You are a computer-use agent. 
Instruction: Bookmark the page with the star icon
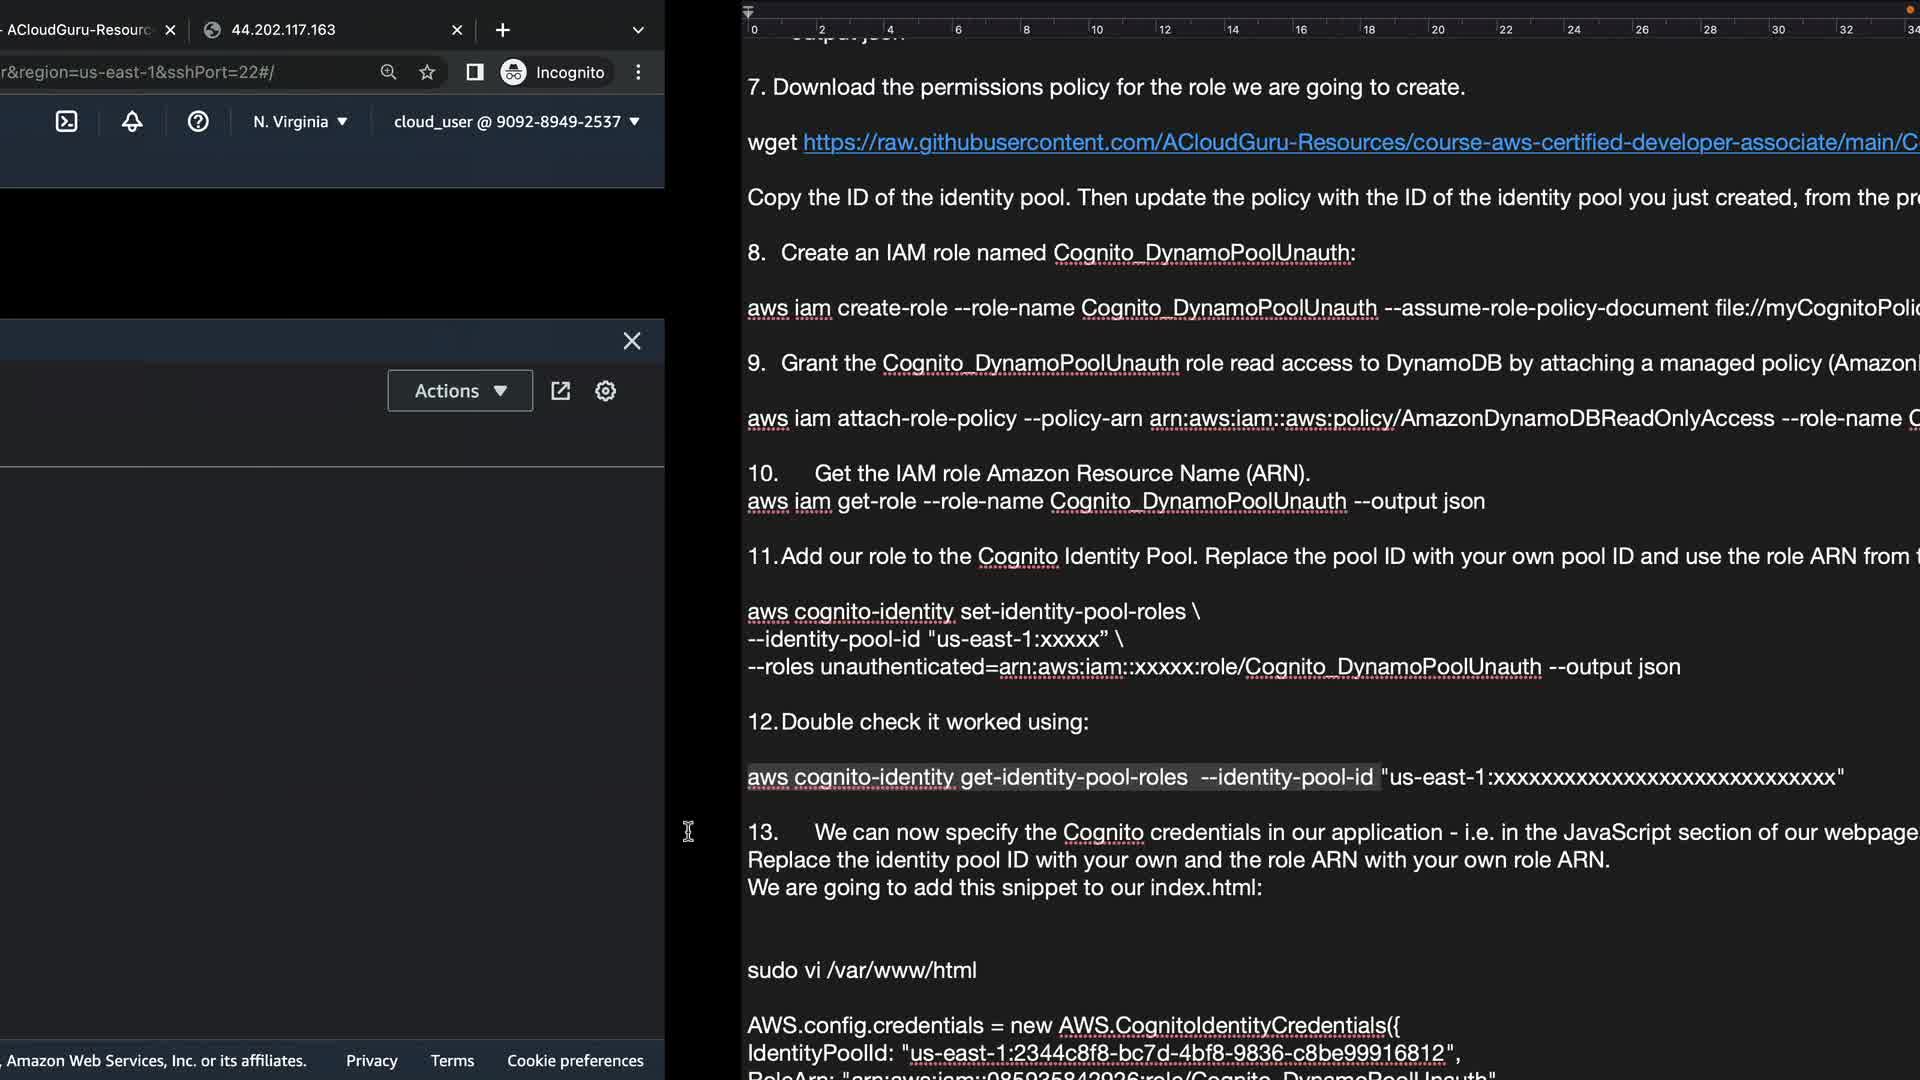click(427, 72)
